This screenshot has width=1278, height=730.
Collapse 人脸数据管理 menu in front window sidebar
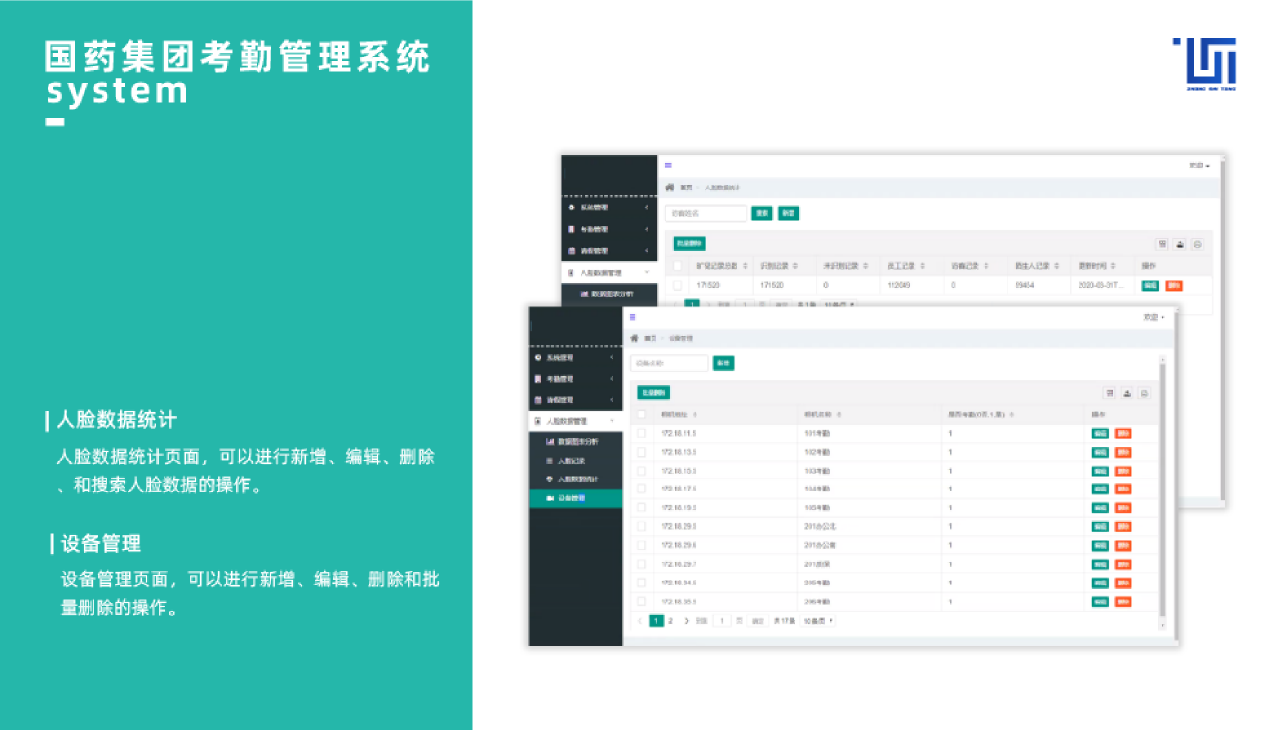(612, 421)
